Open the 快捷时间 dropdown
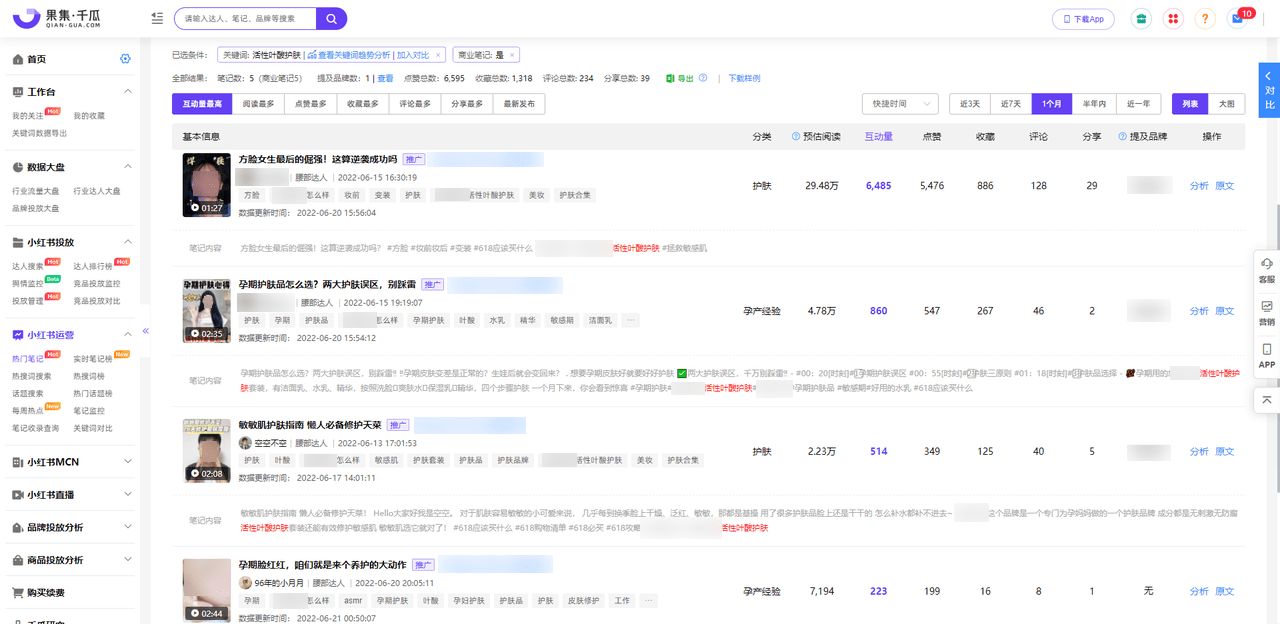 (x=900, y=104)
